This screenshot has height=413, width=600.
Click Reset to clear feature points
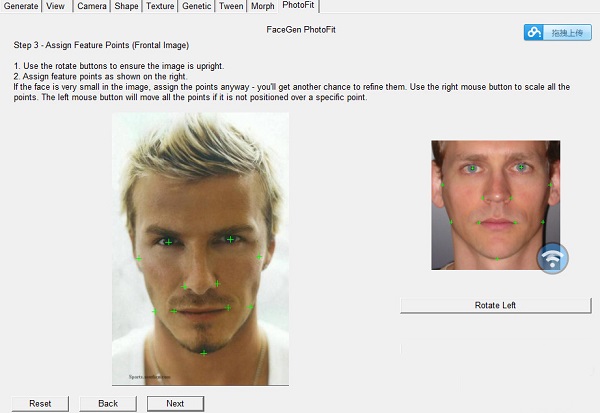pyautogui.click(x=40, y=404)
